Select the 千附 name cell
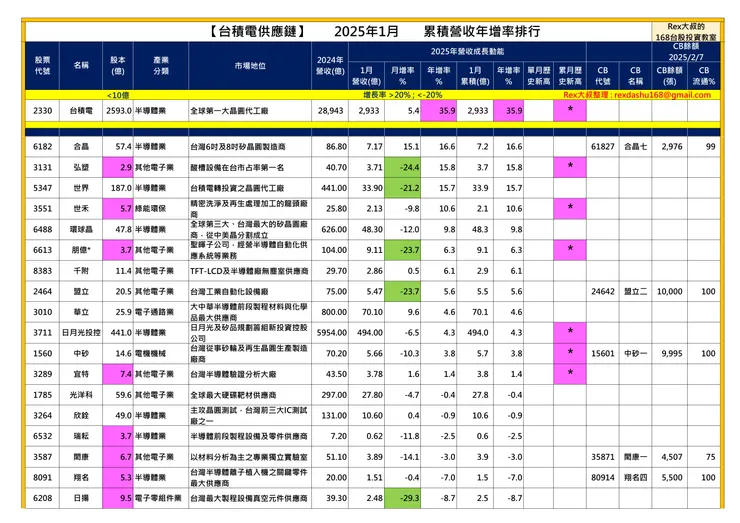Viewport: 740px width, 523px height. click(x=81, y=271)
